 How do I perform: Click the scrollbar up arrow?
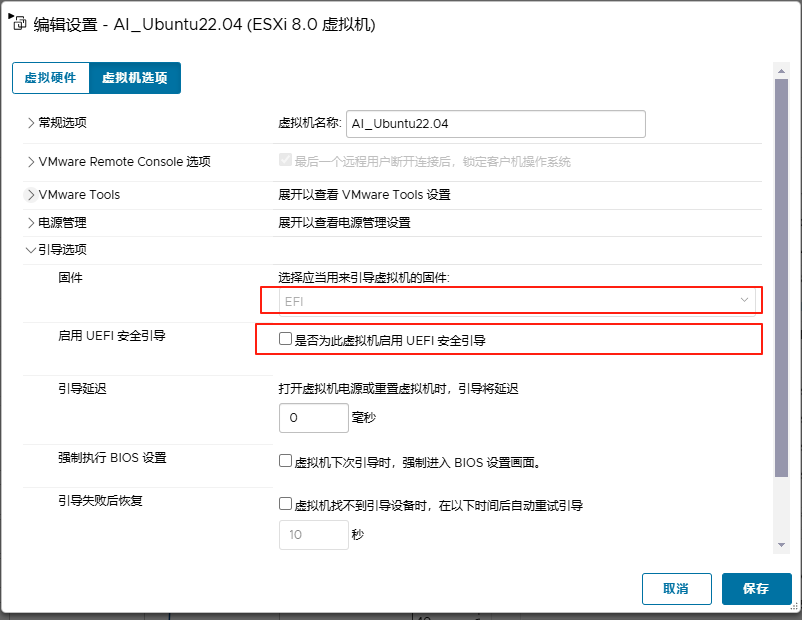(782, 69)
